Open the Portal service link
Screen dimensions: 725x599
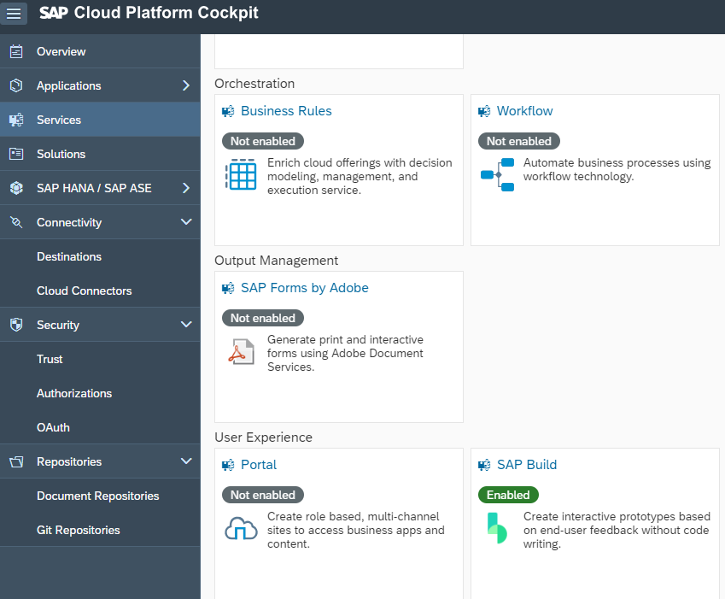click(x=258, y=465)
